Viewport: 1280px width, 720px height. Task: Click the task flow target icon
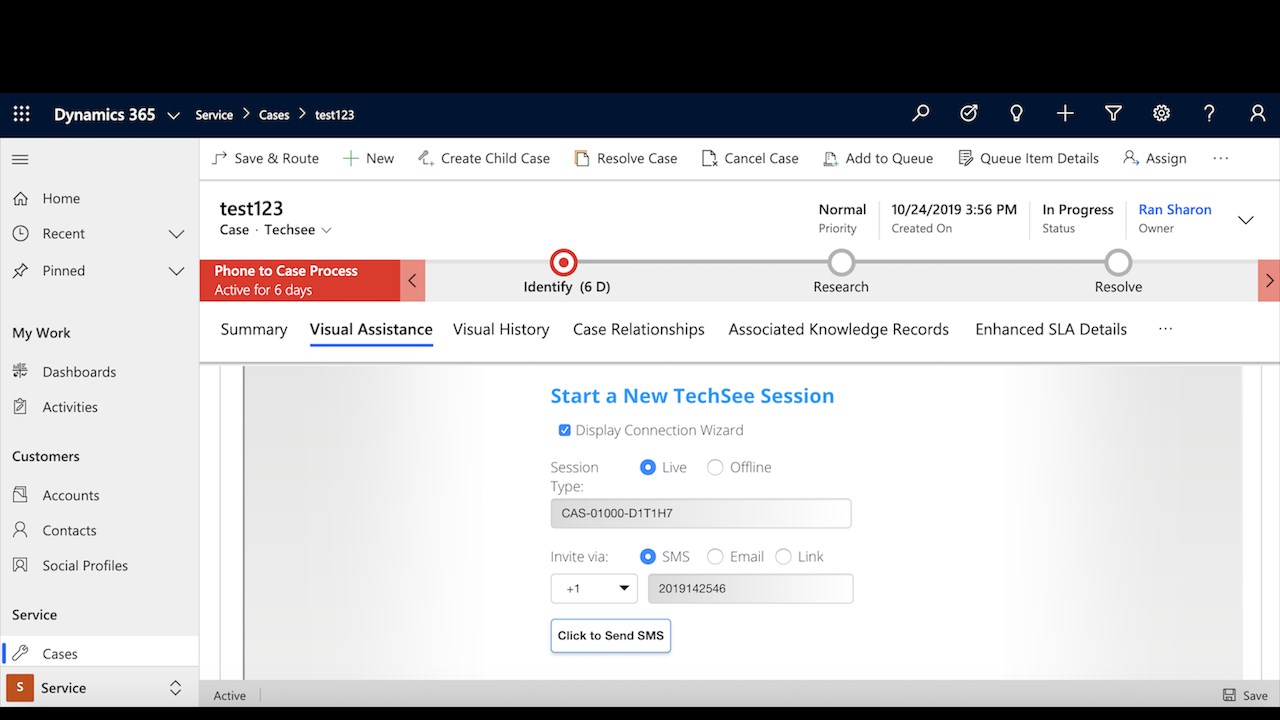click(968, 114)
